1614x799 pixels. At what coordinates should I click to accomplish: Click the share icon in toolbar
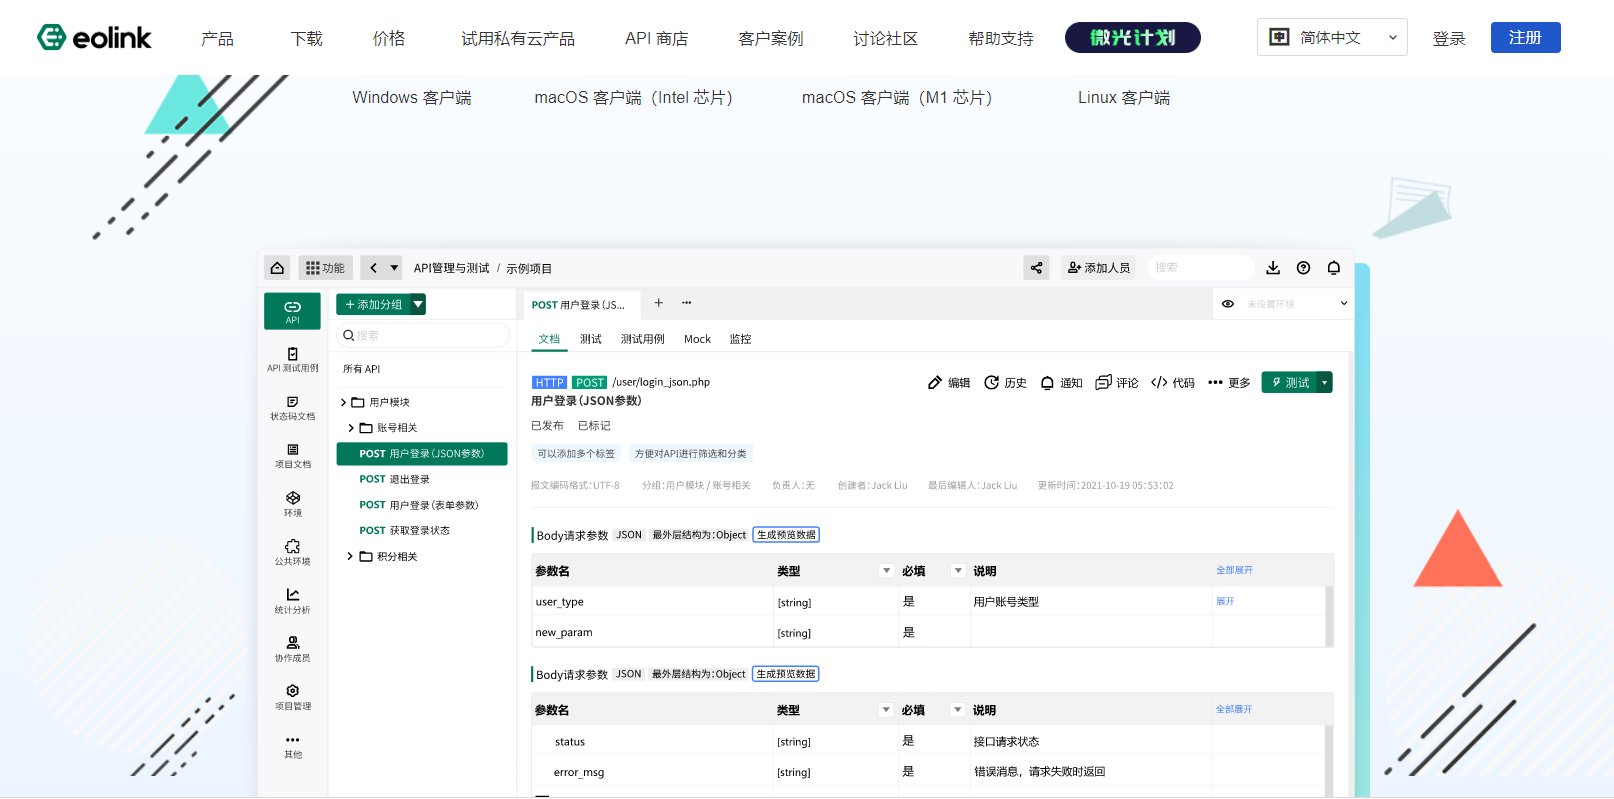pos(1036,268)
